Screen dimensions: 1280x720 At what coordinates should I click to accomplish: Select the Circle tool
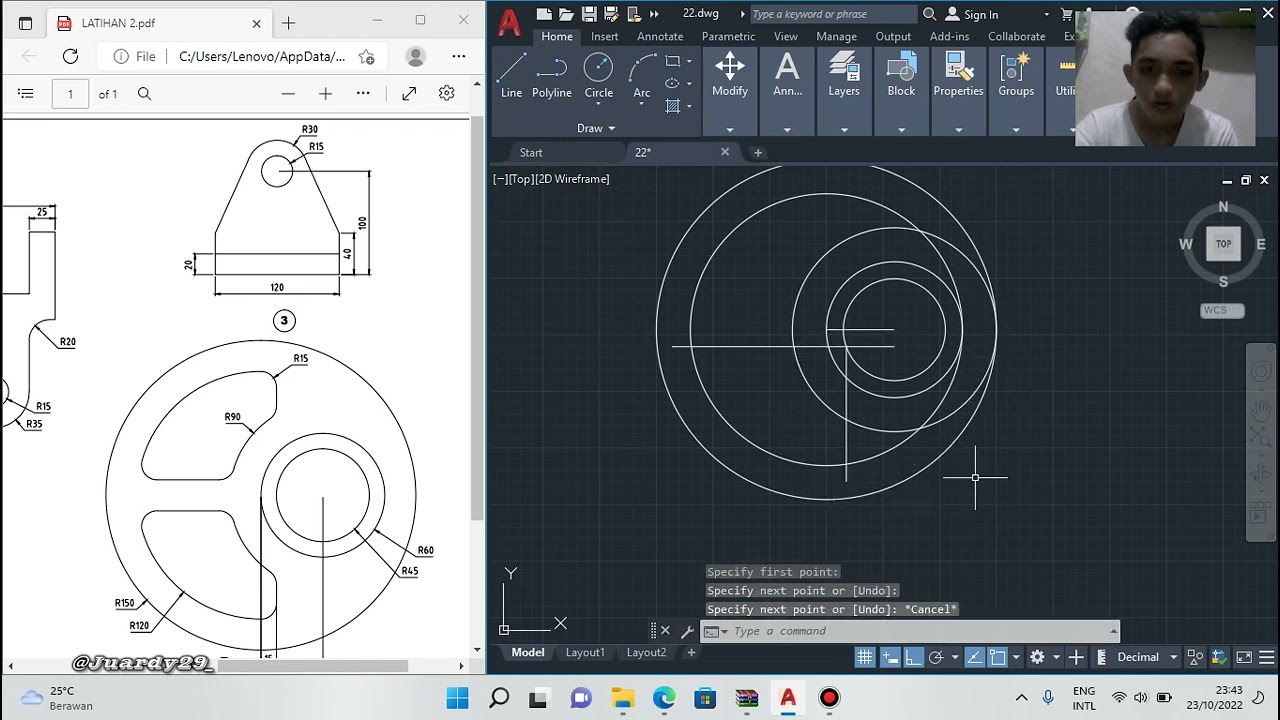tap(598, 76)
